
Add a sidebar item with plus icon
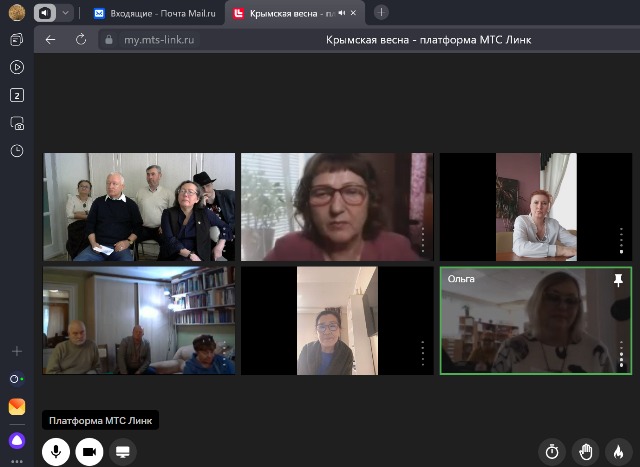17,351
